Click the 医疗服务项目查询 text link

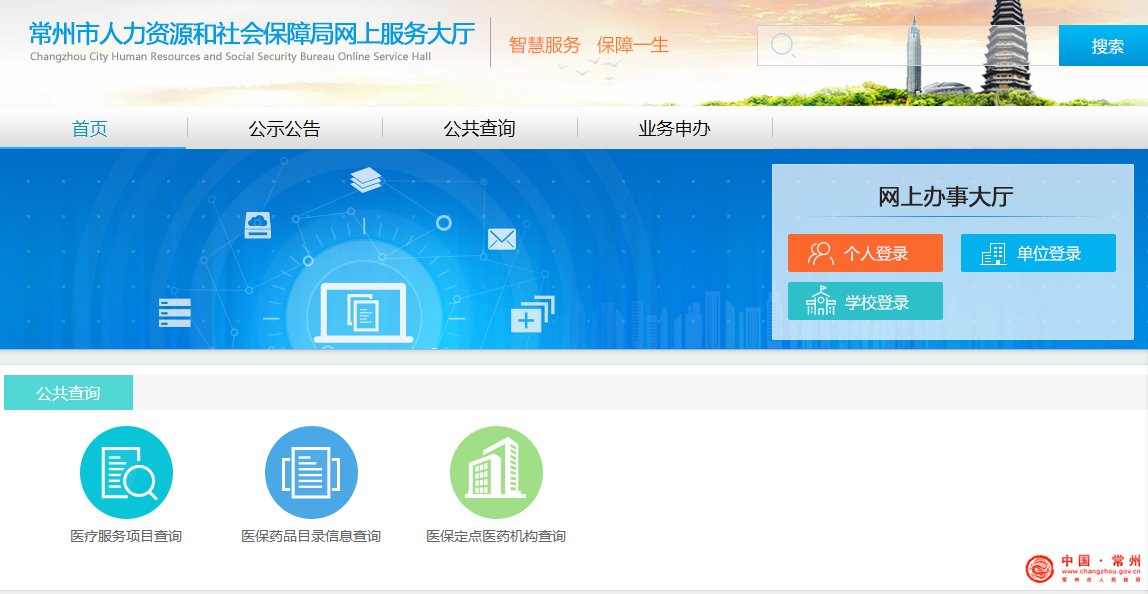pyautogui.click(x=126, y=536)
